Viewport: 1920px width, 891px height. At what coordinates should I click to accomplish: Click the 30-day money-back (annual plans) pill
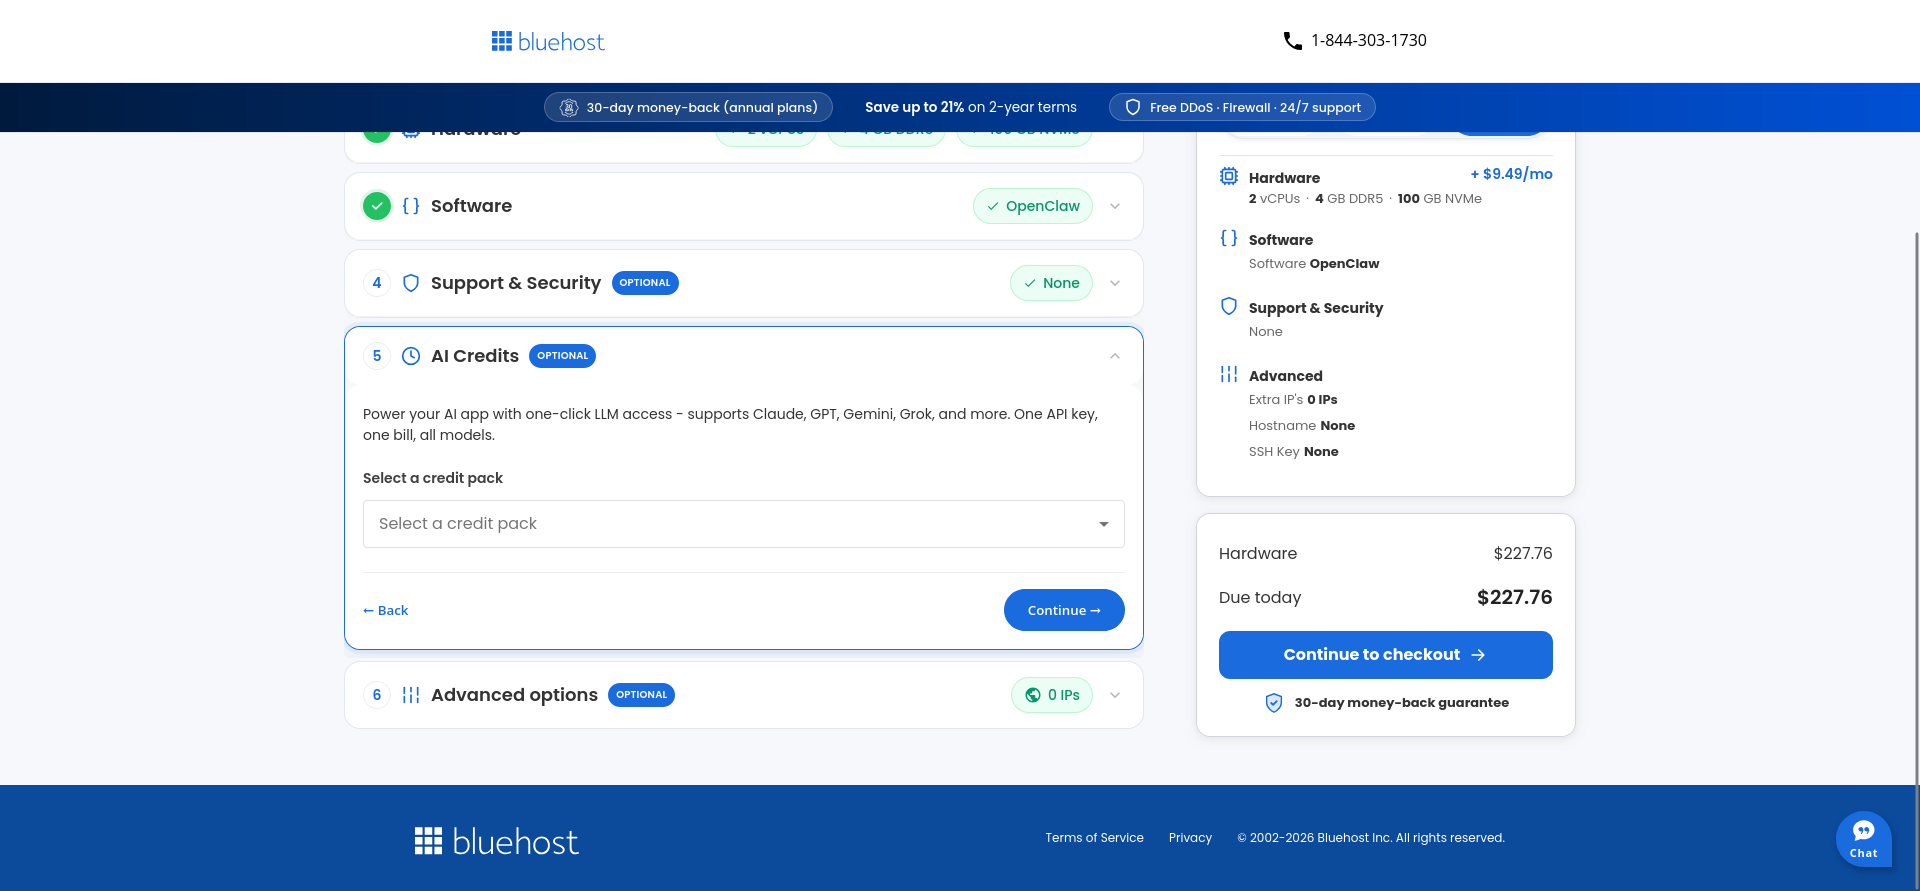(x=688, y=108)
